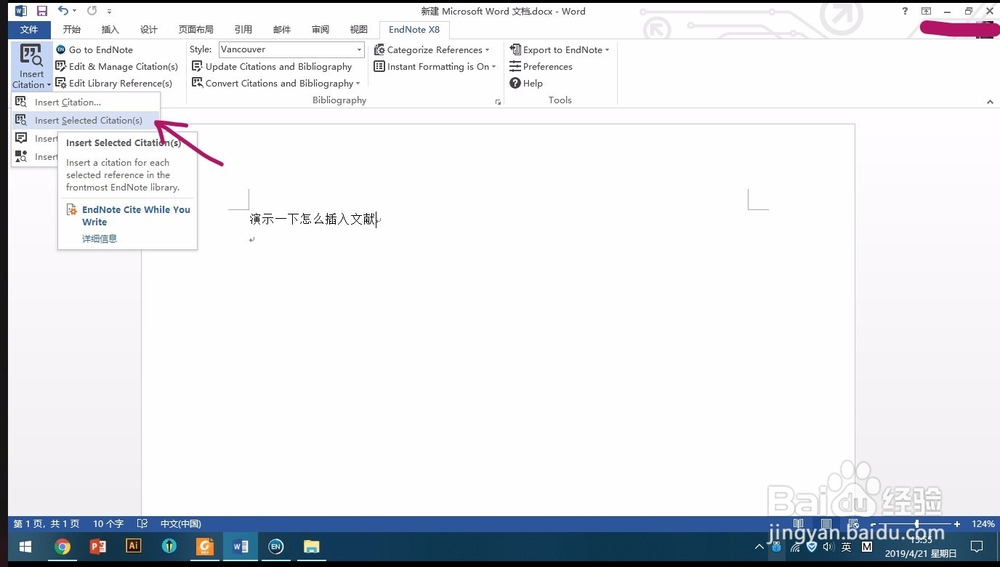Viewport: 1000px width, 567px height.
Task: Open PowerPoint from taskbar
Action: pos(98,547)
